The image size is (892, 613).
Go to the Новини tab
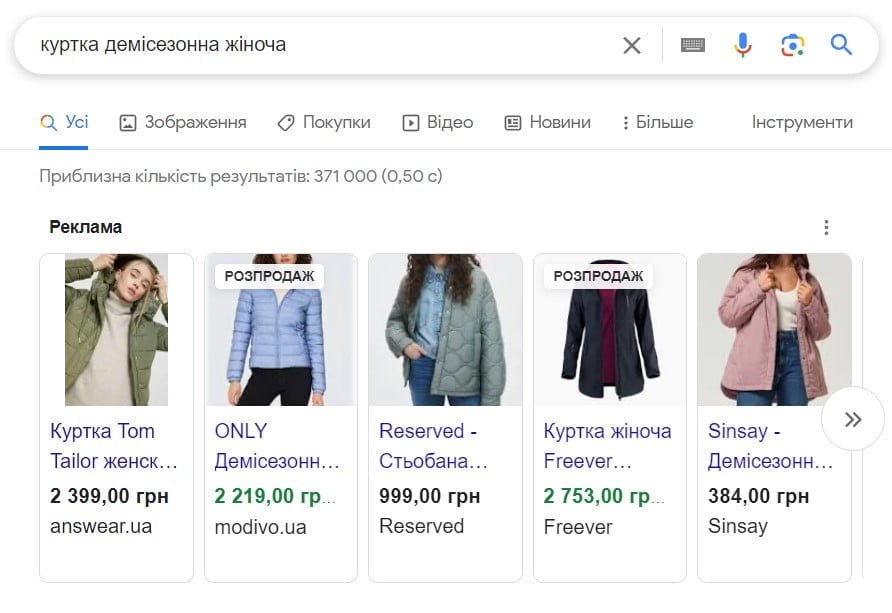(x=547, y=122)
